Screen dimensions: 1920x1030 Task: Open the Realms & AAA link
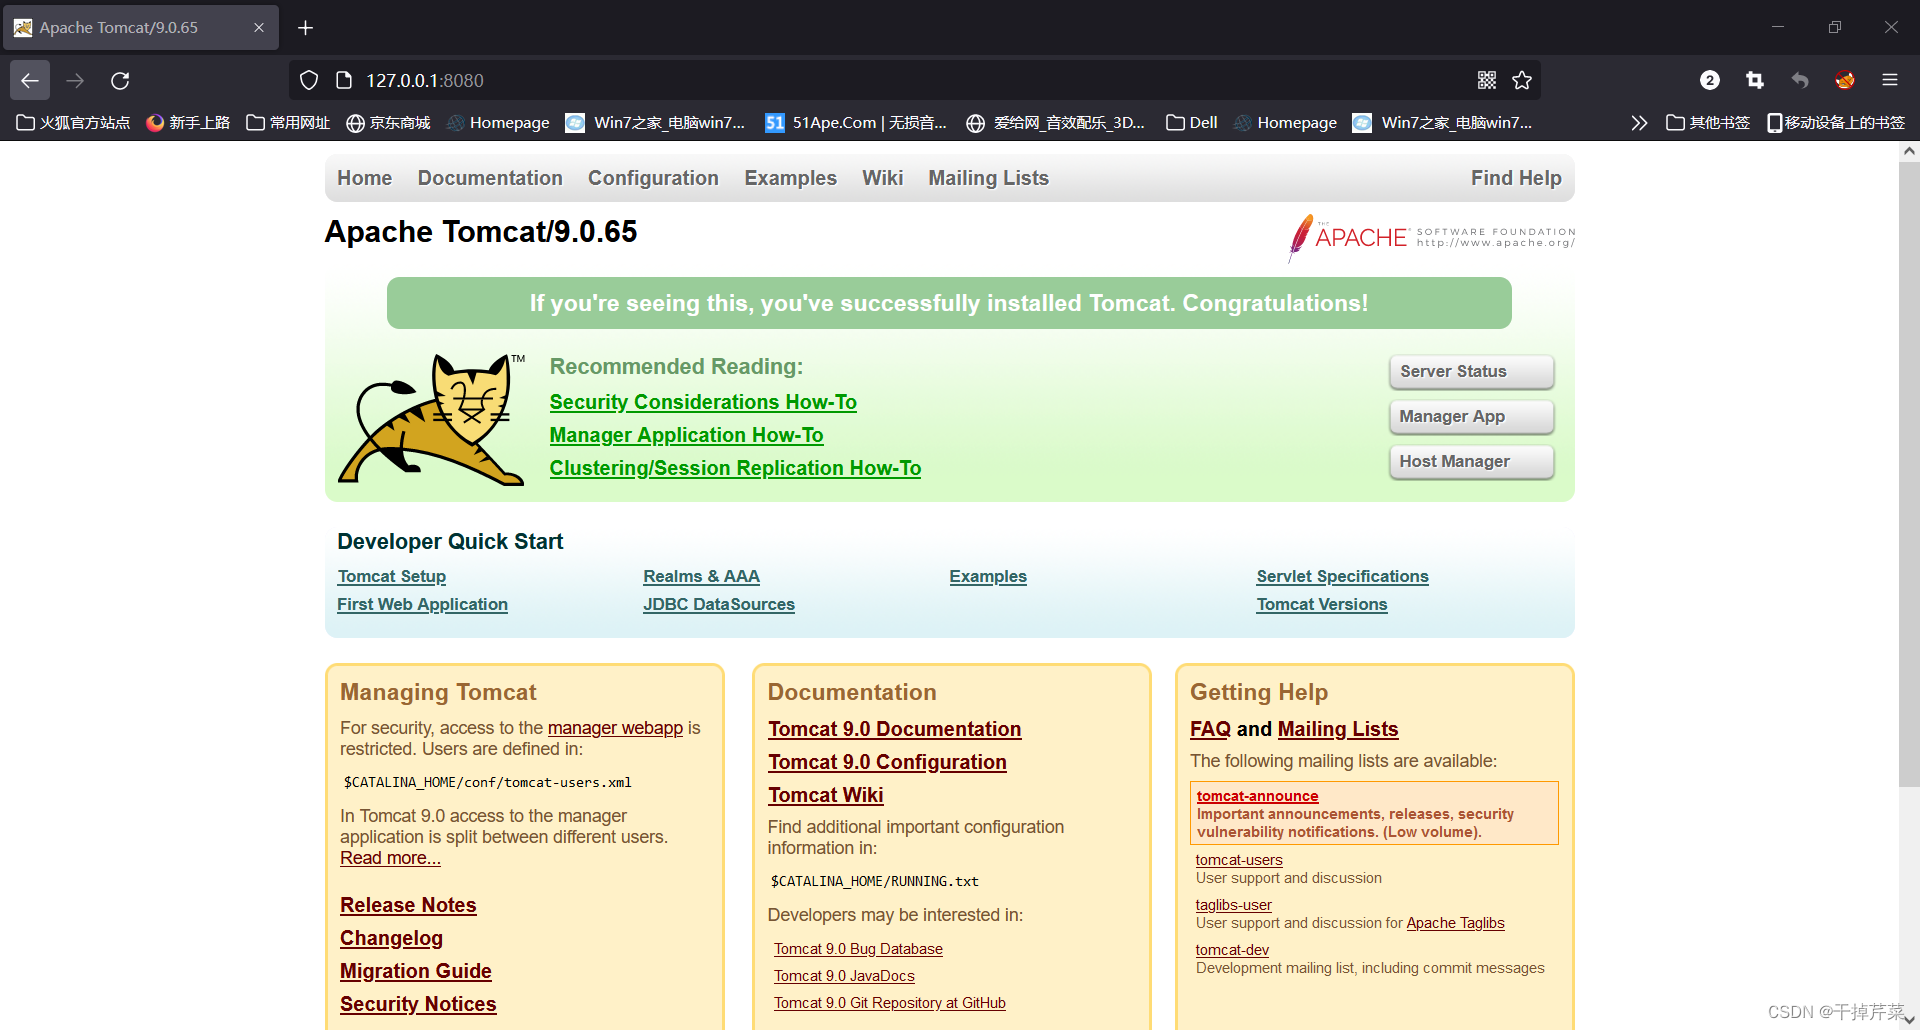(x=701, y=576)
